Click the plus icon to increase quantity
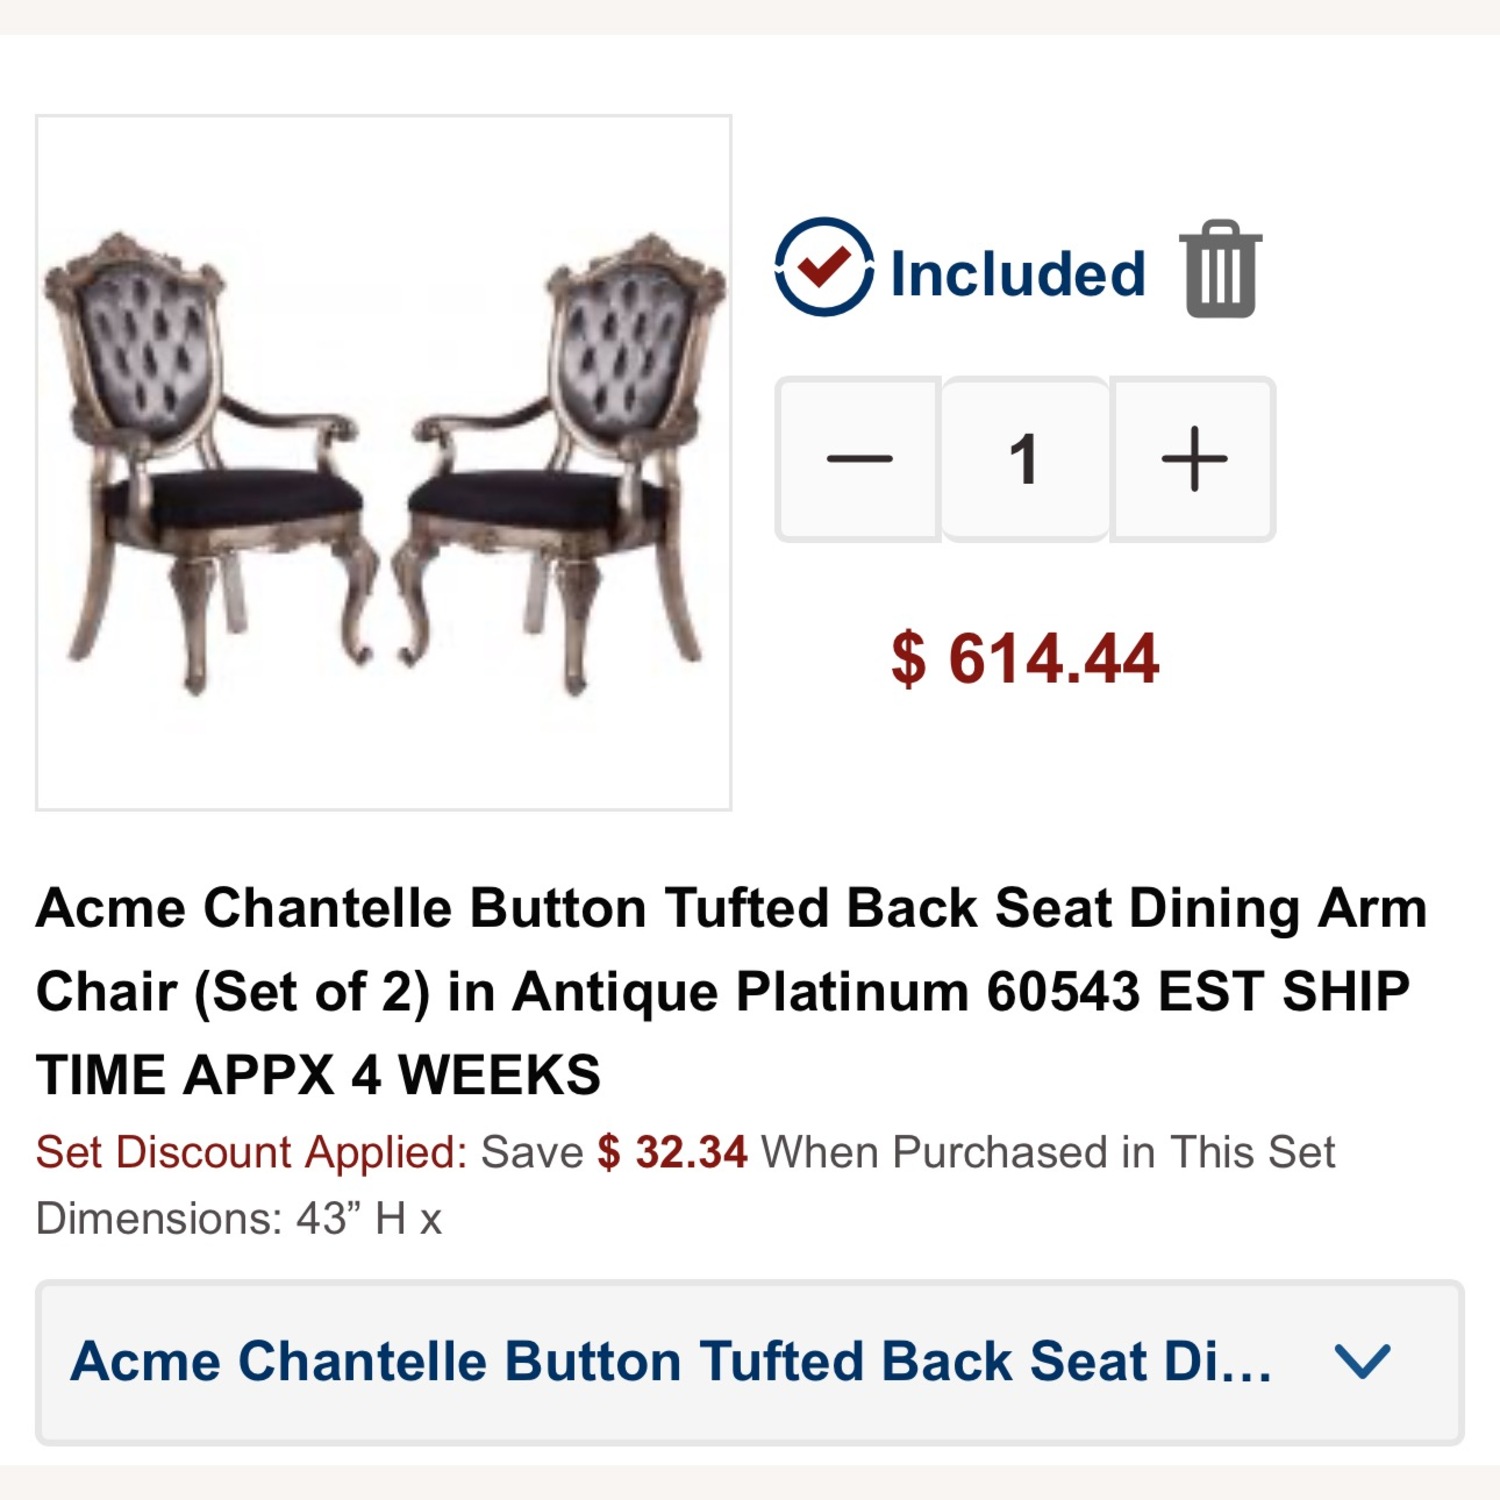Viewport: 1500px width, 1500px height. (x=1192, y=459)
